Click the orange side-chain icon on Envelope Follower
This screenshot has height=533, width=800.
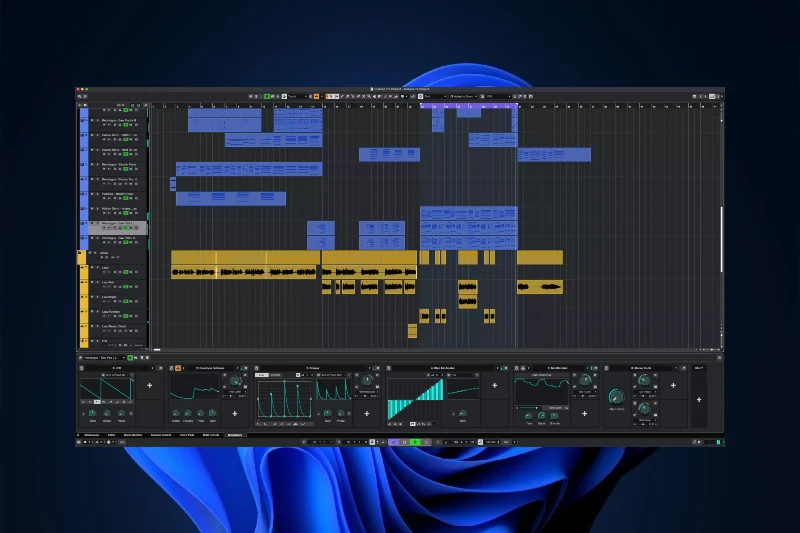coord(178,368)
